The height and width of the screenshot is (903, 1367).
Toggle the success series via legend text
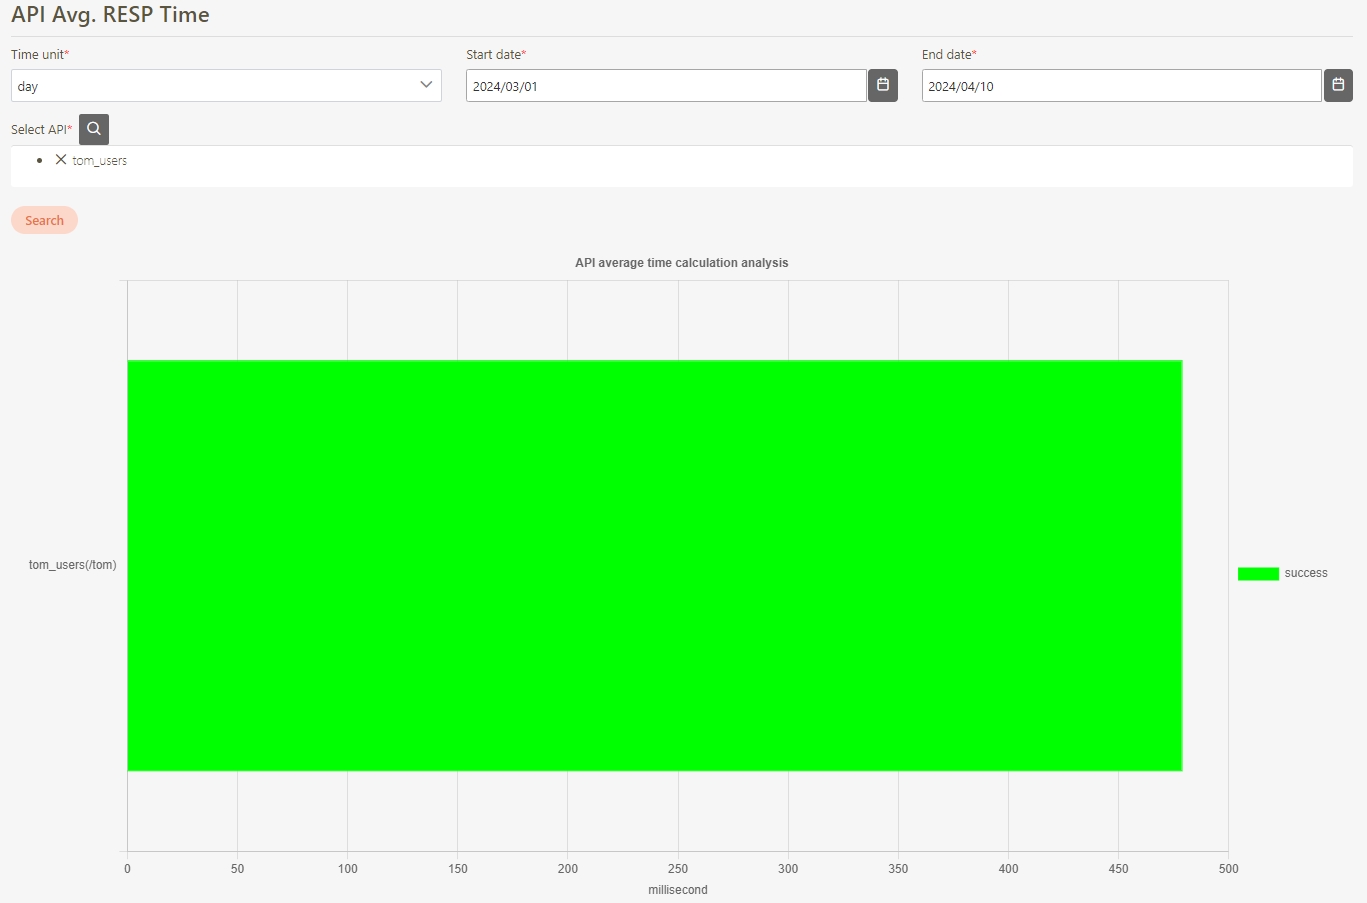click(x=1305, y=574)
